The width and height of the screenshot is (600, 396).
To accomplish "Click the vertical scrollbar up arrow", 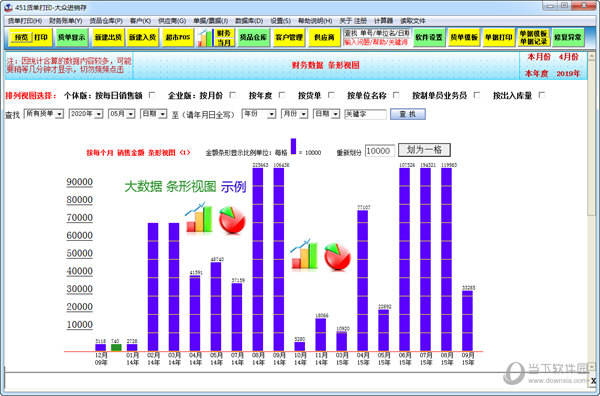I will point(592,56).
